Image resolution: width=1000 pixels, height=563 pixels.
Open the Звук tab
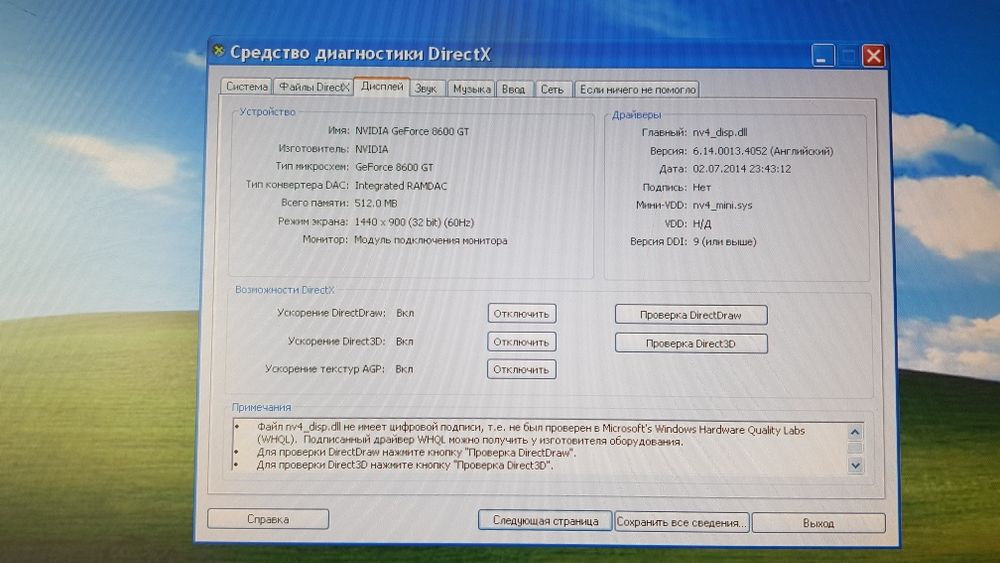coord(426,89)
